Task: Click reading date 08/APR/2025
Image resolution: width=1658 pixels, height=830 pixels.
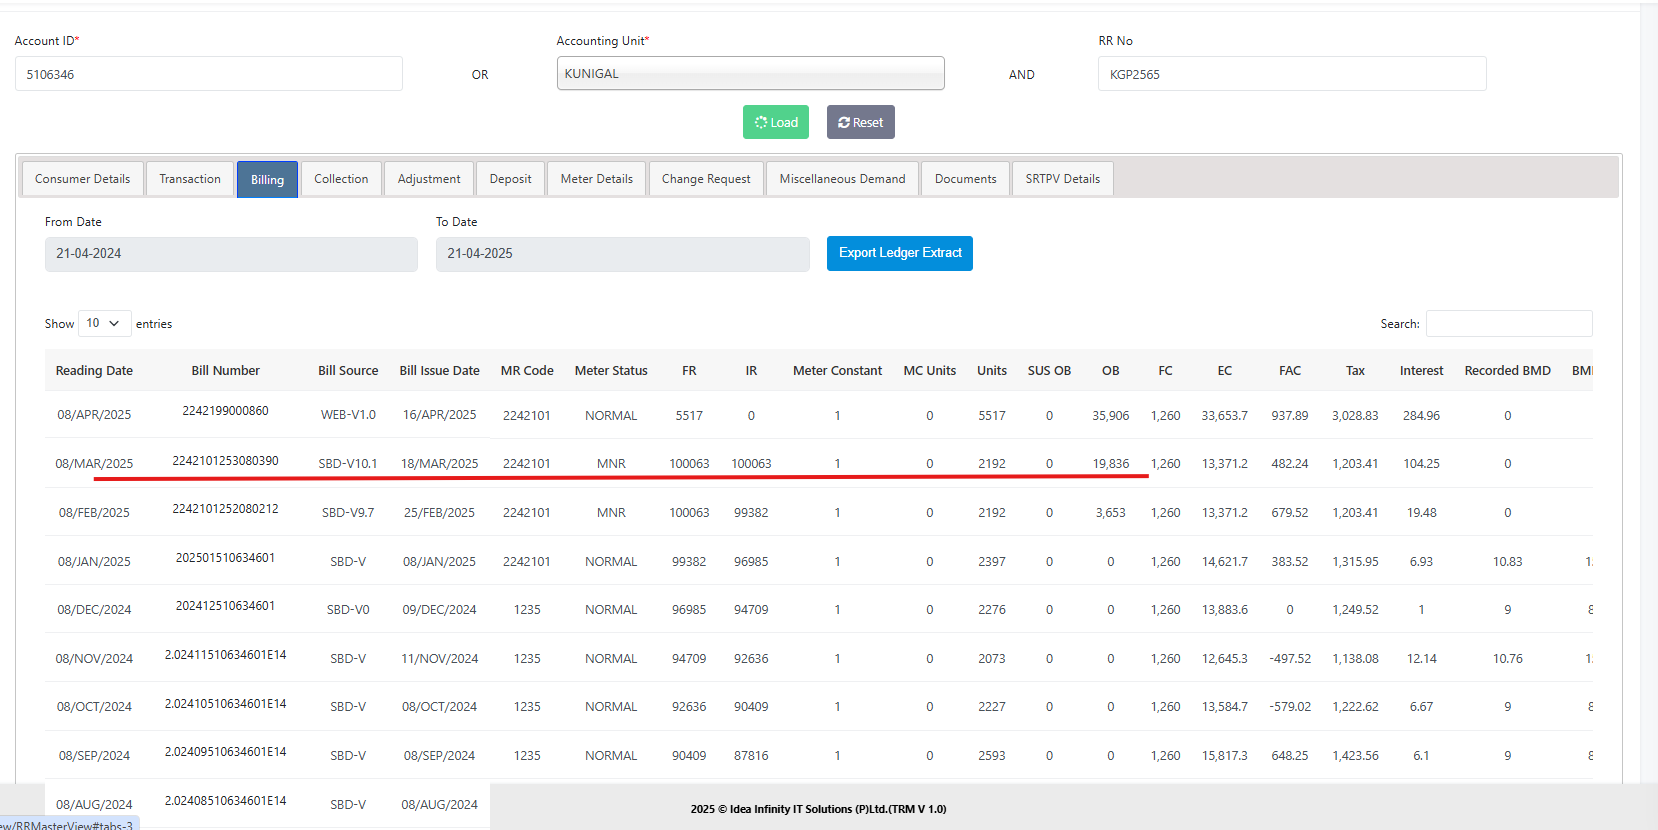Action: (x=94, y=415)
